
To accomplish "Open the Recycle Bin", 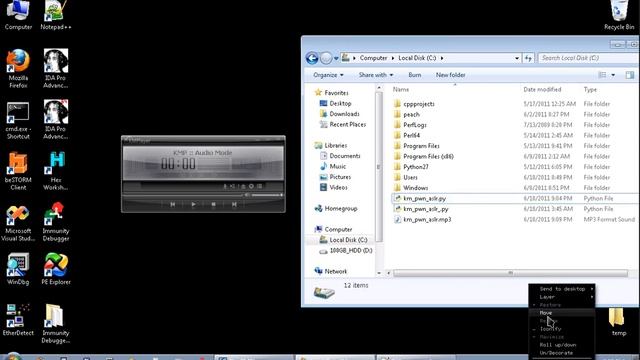I will coord(619,16).
